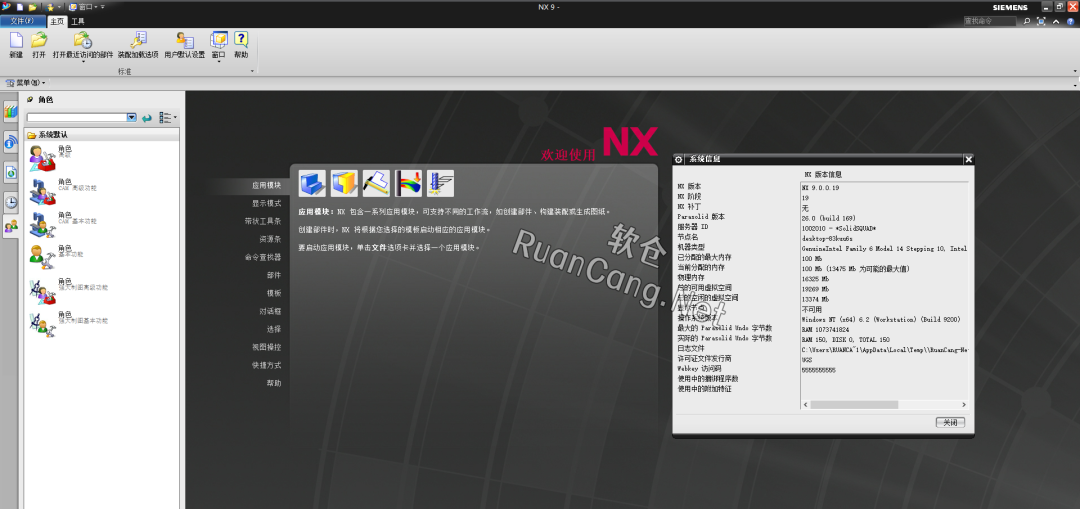
Task: Click the 新建 (New) file icon
Action: [x=16, y=40]
